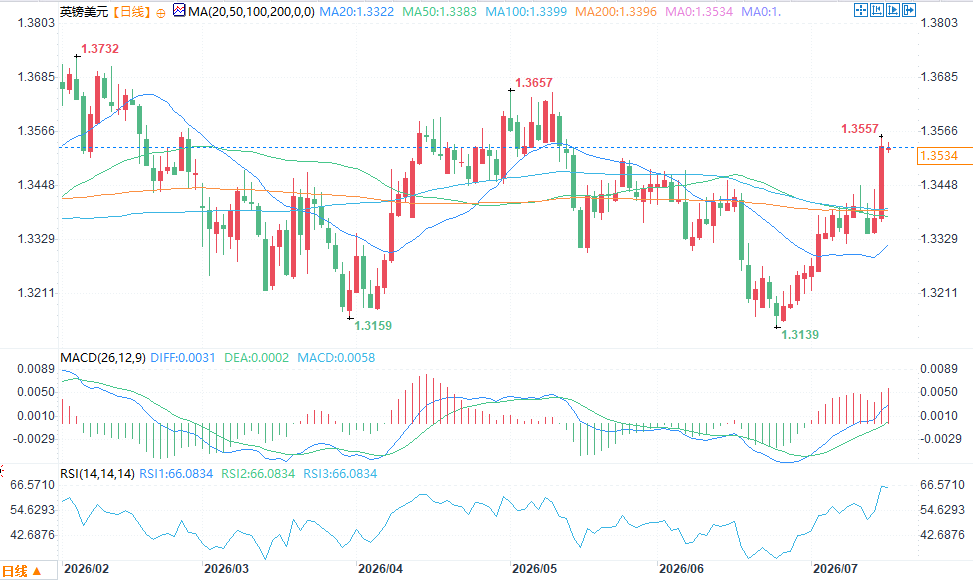Click the play-forward chart icon
This screenshot has height=580, width=973.
[893, 10]
